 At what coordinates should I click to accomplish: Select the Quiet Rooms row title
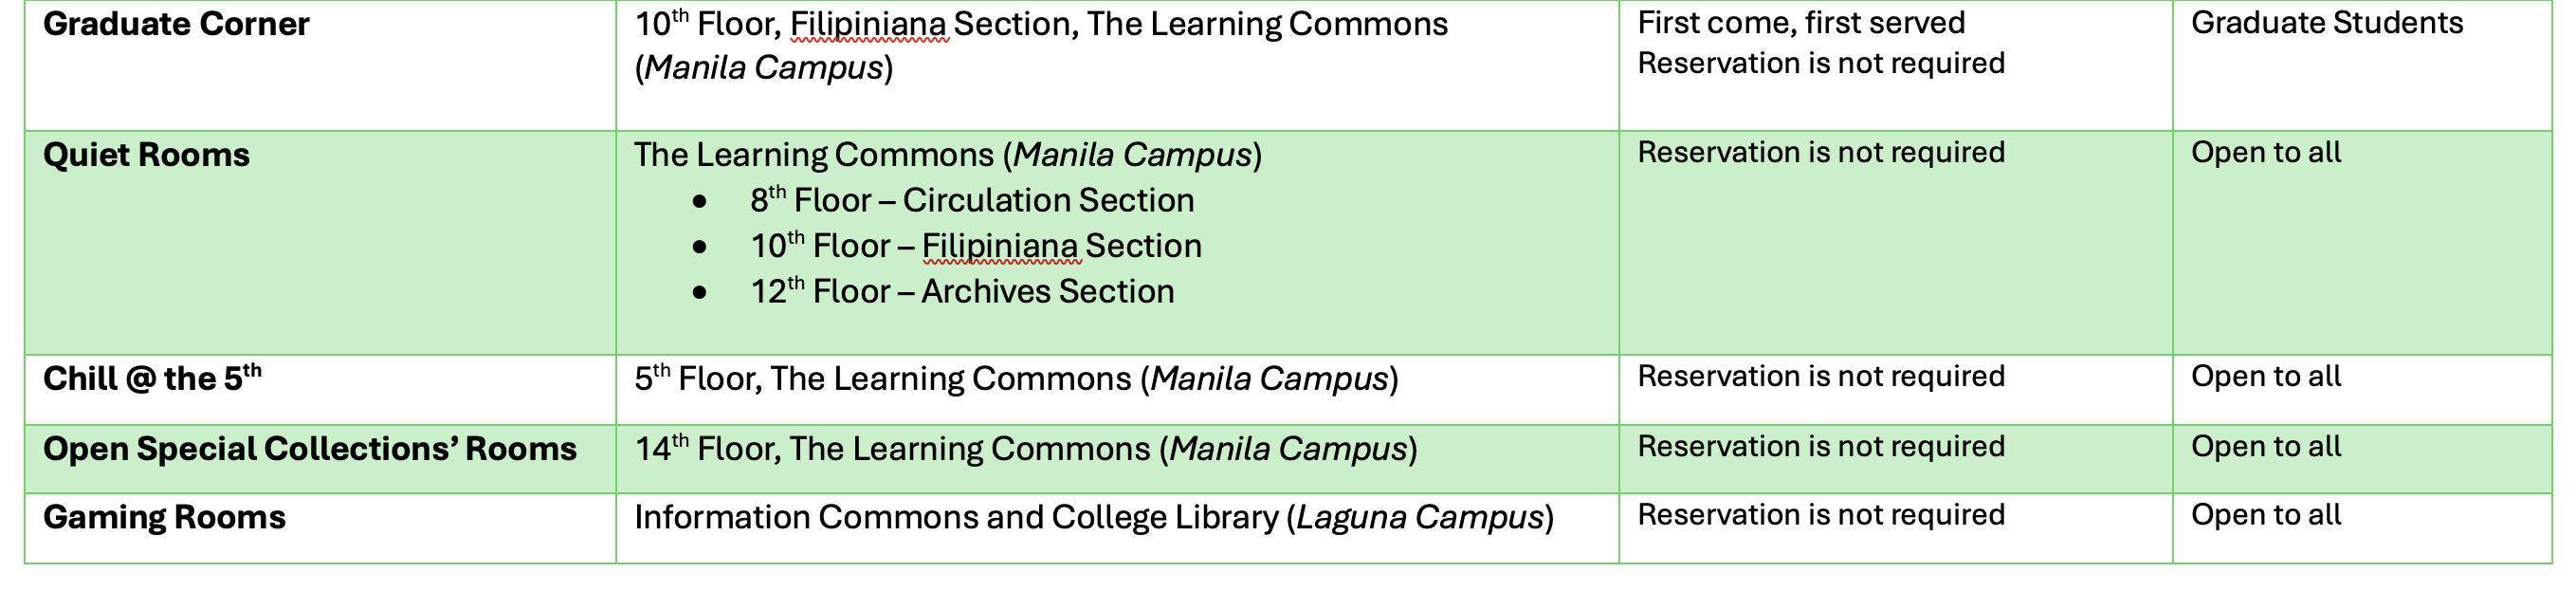pos(146,155)
